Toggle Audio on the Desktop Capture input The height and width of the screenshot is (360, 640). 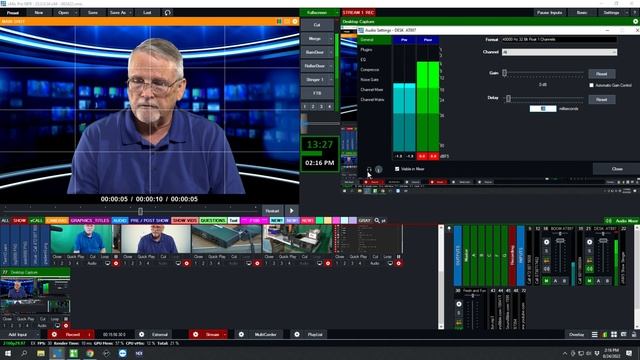pyautogui.click(x=42, y=326)
